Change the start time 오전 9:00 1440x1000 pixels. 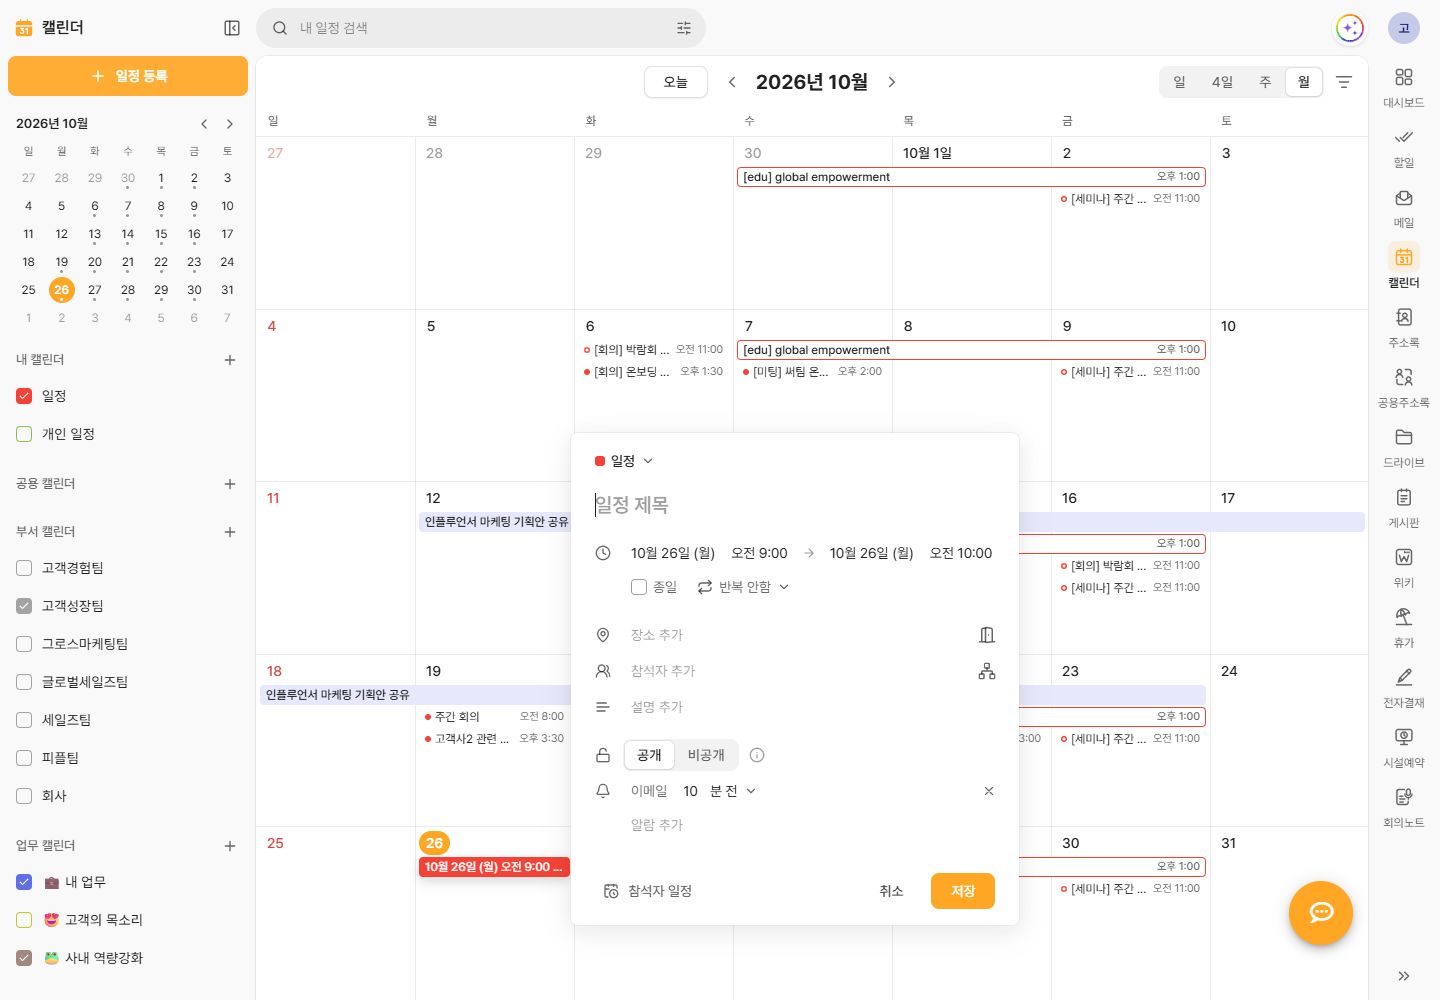759,553
